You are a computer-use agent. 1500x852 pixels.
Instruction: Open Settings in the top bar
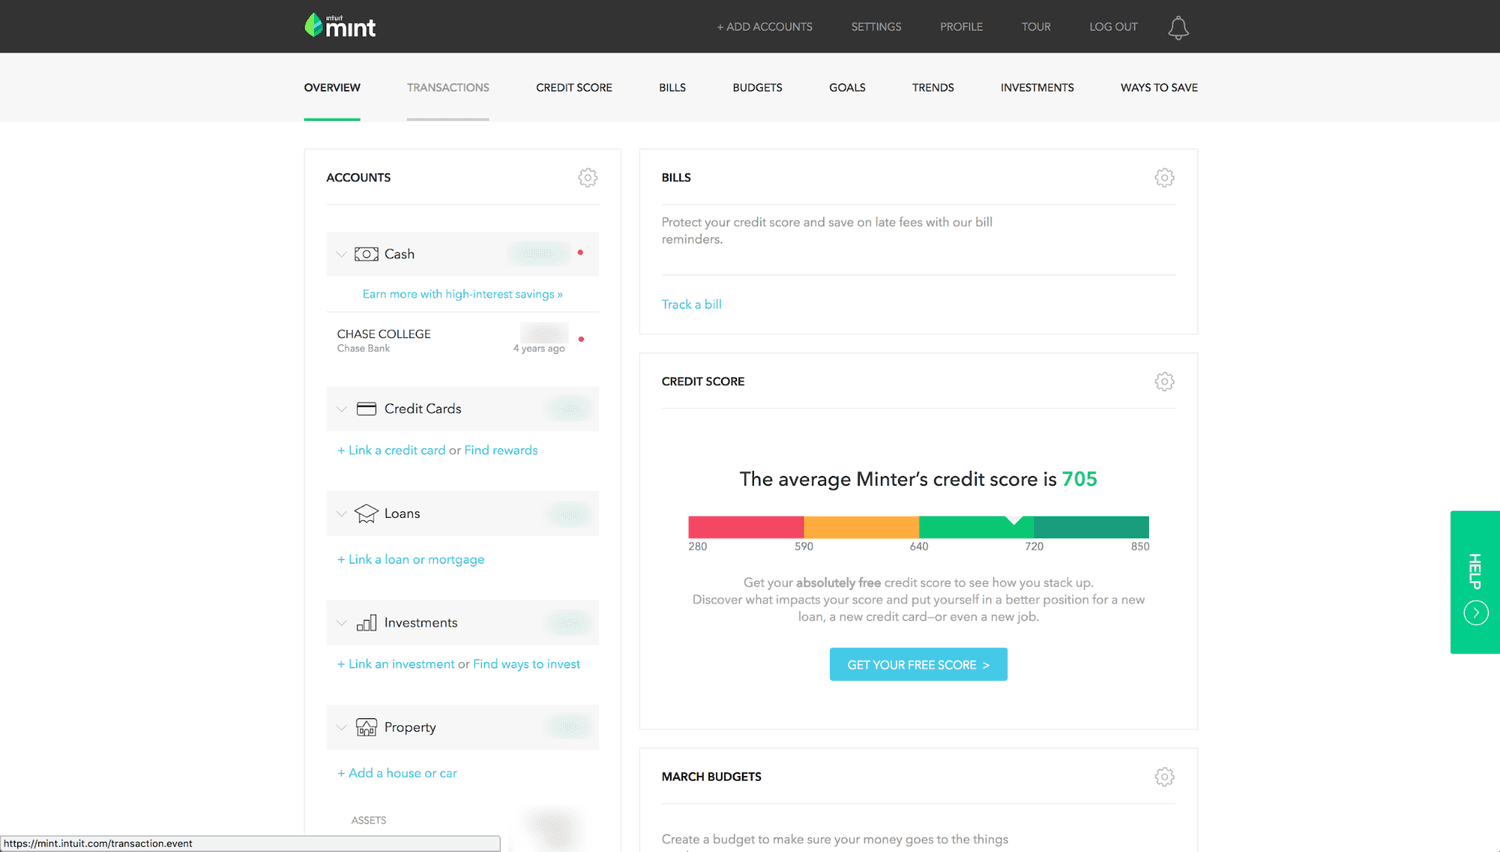click(876, 27)
